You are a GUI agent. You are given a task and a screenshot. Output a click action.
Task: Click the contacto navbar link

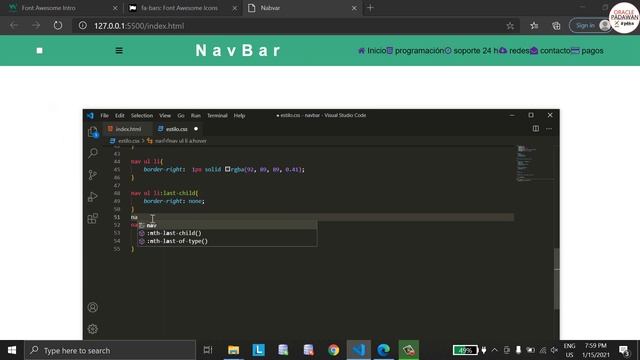click(x=550, y=51)
